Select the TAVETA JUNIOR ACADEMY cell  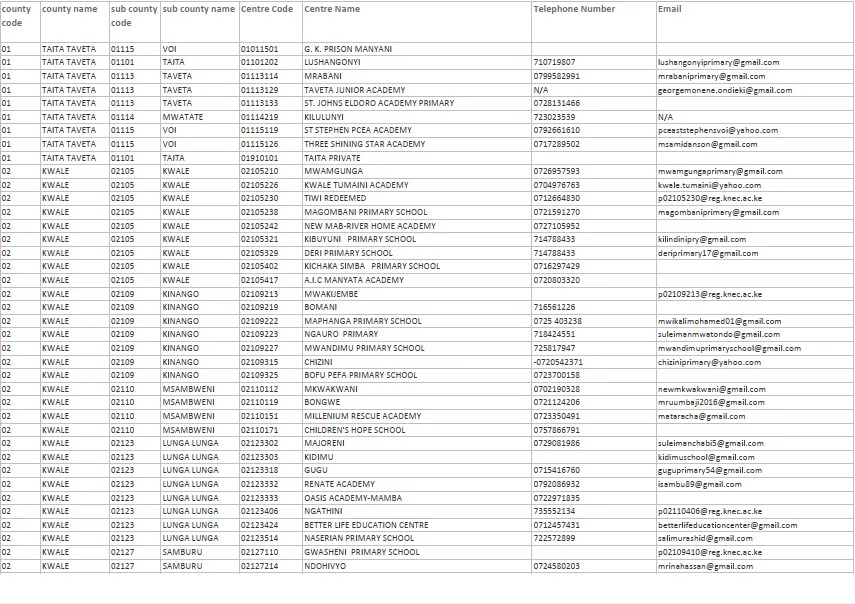click(x=355, y=90)
